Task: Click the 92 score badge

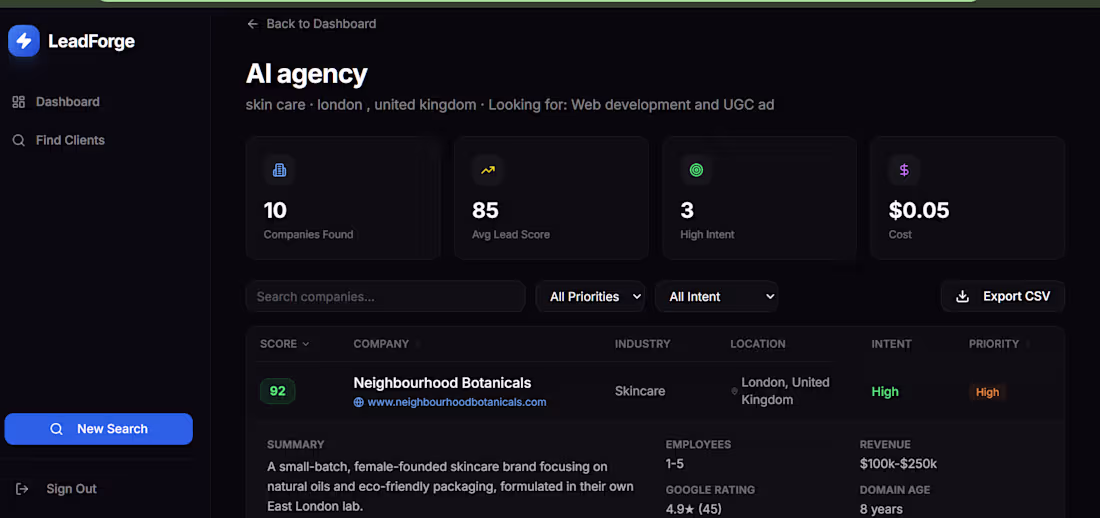Action: point(278,391)
